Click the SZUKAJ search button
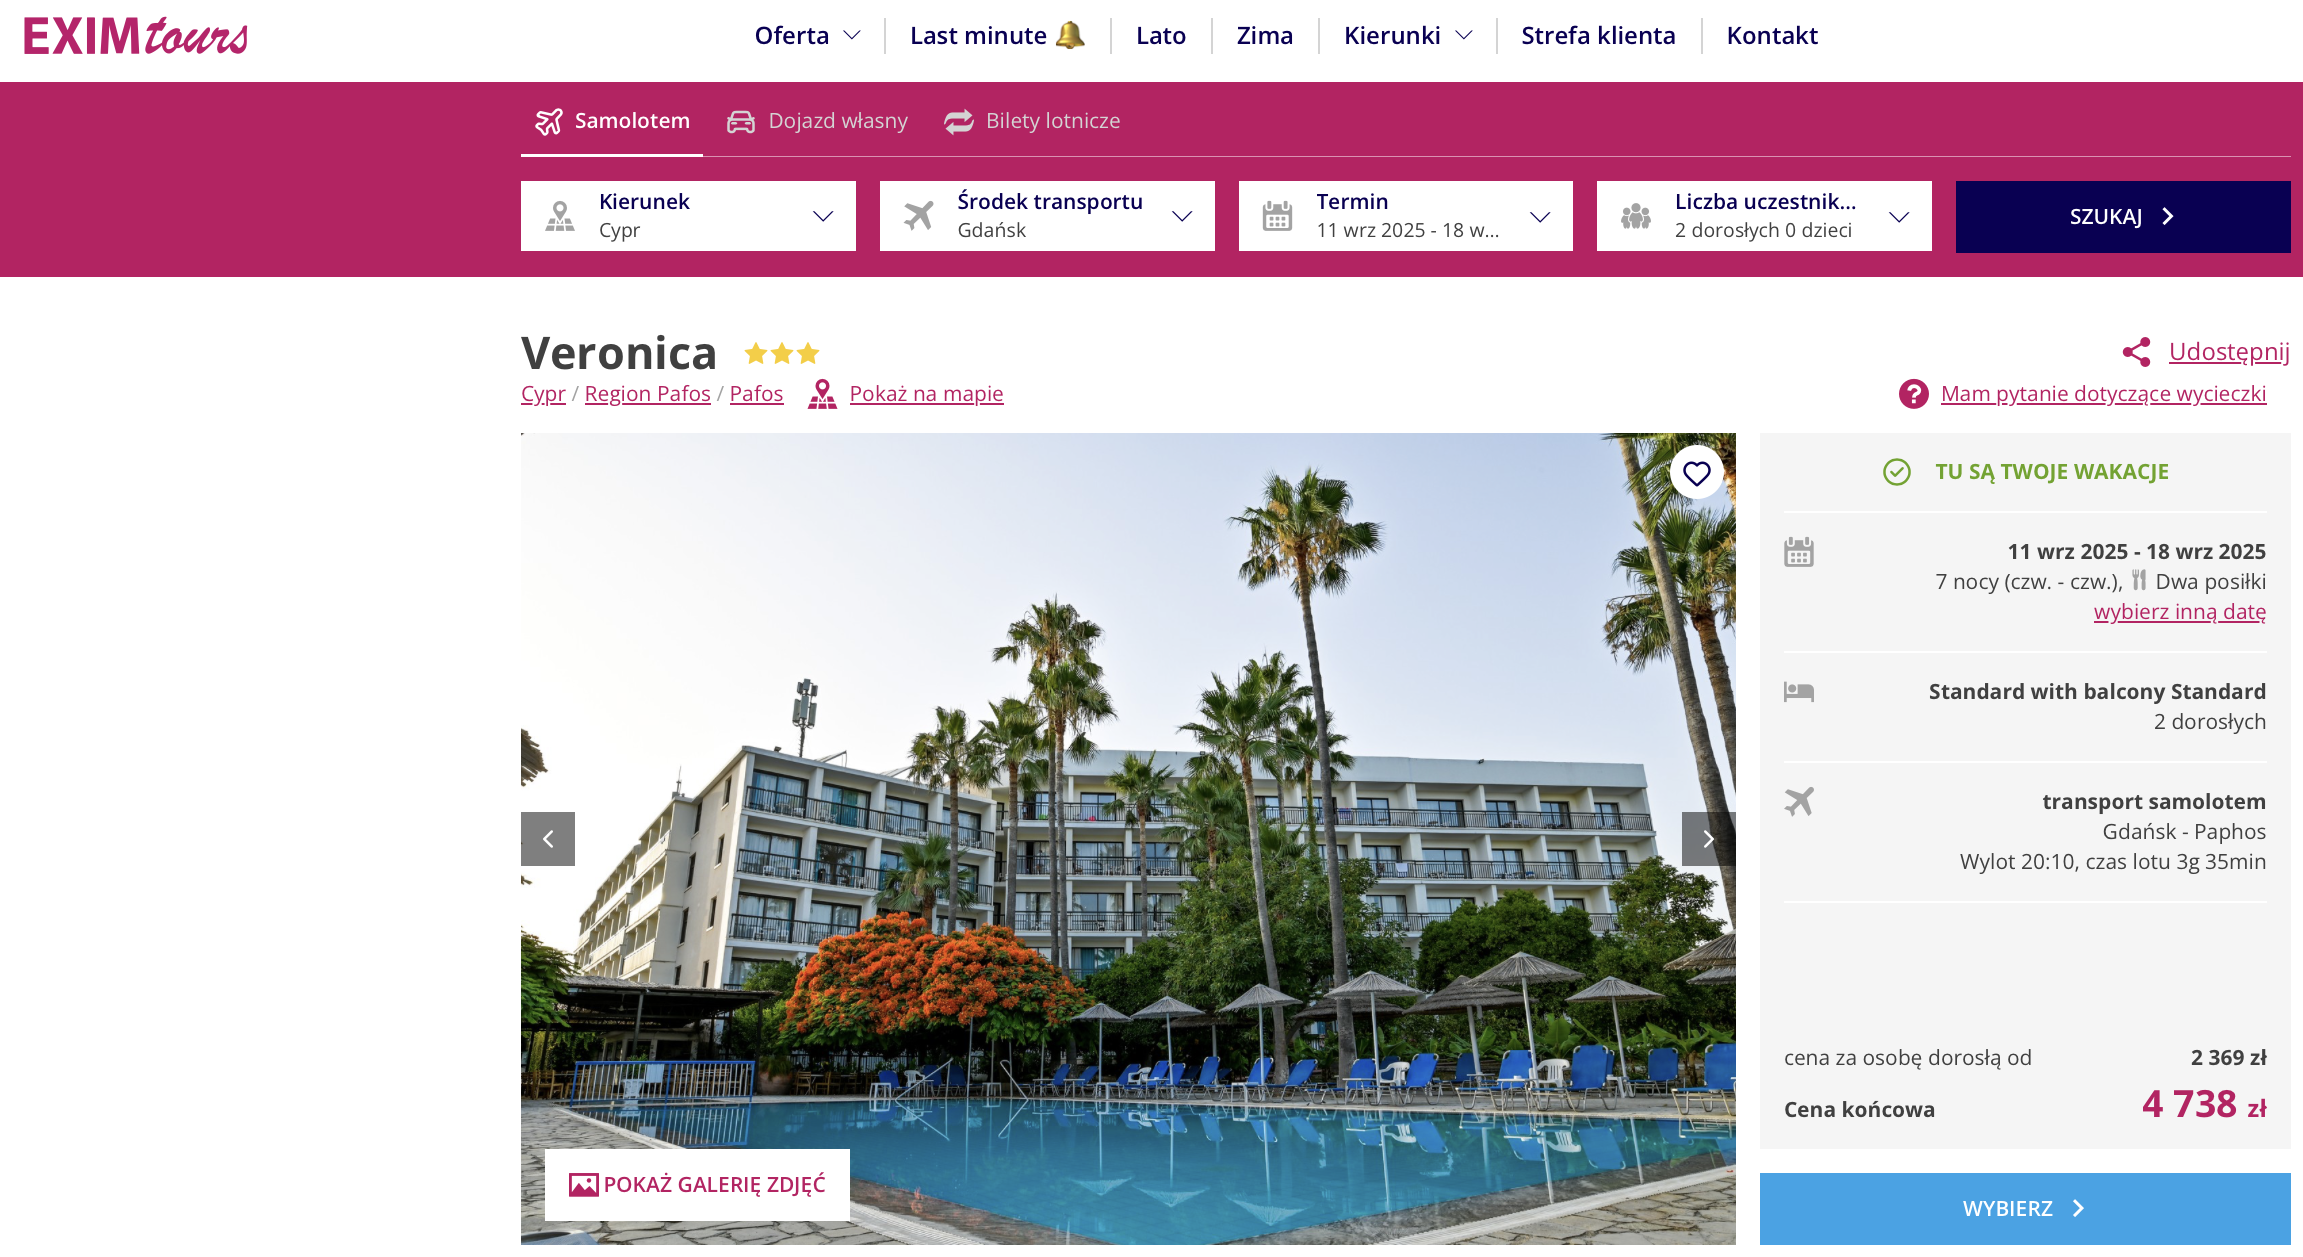Viewport: 2303px width, 1257px height. [x=2123, y=217]
